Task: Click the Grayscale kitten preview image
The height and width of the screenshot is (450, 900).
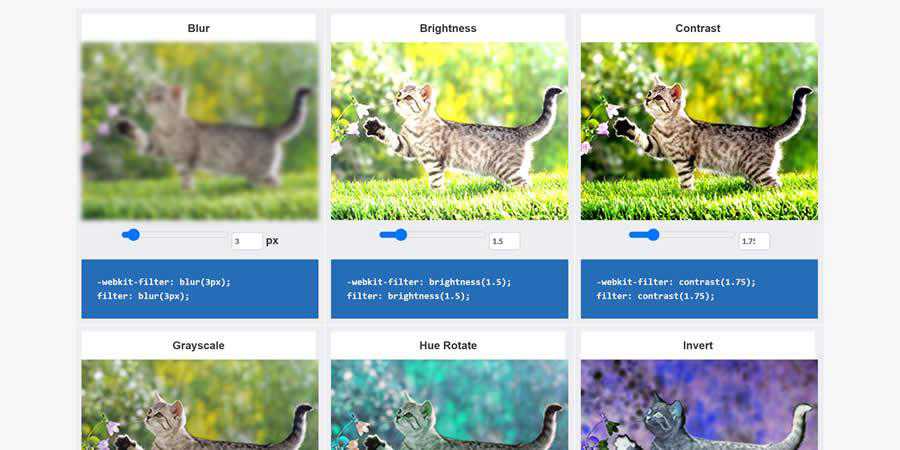Action: pos(200,405)
